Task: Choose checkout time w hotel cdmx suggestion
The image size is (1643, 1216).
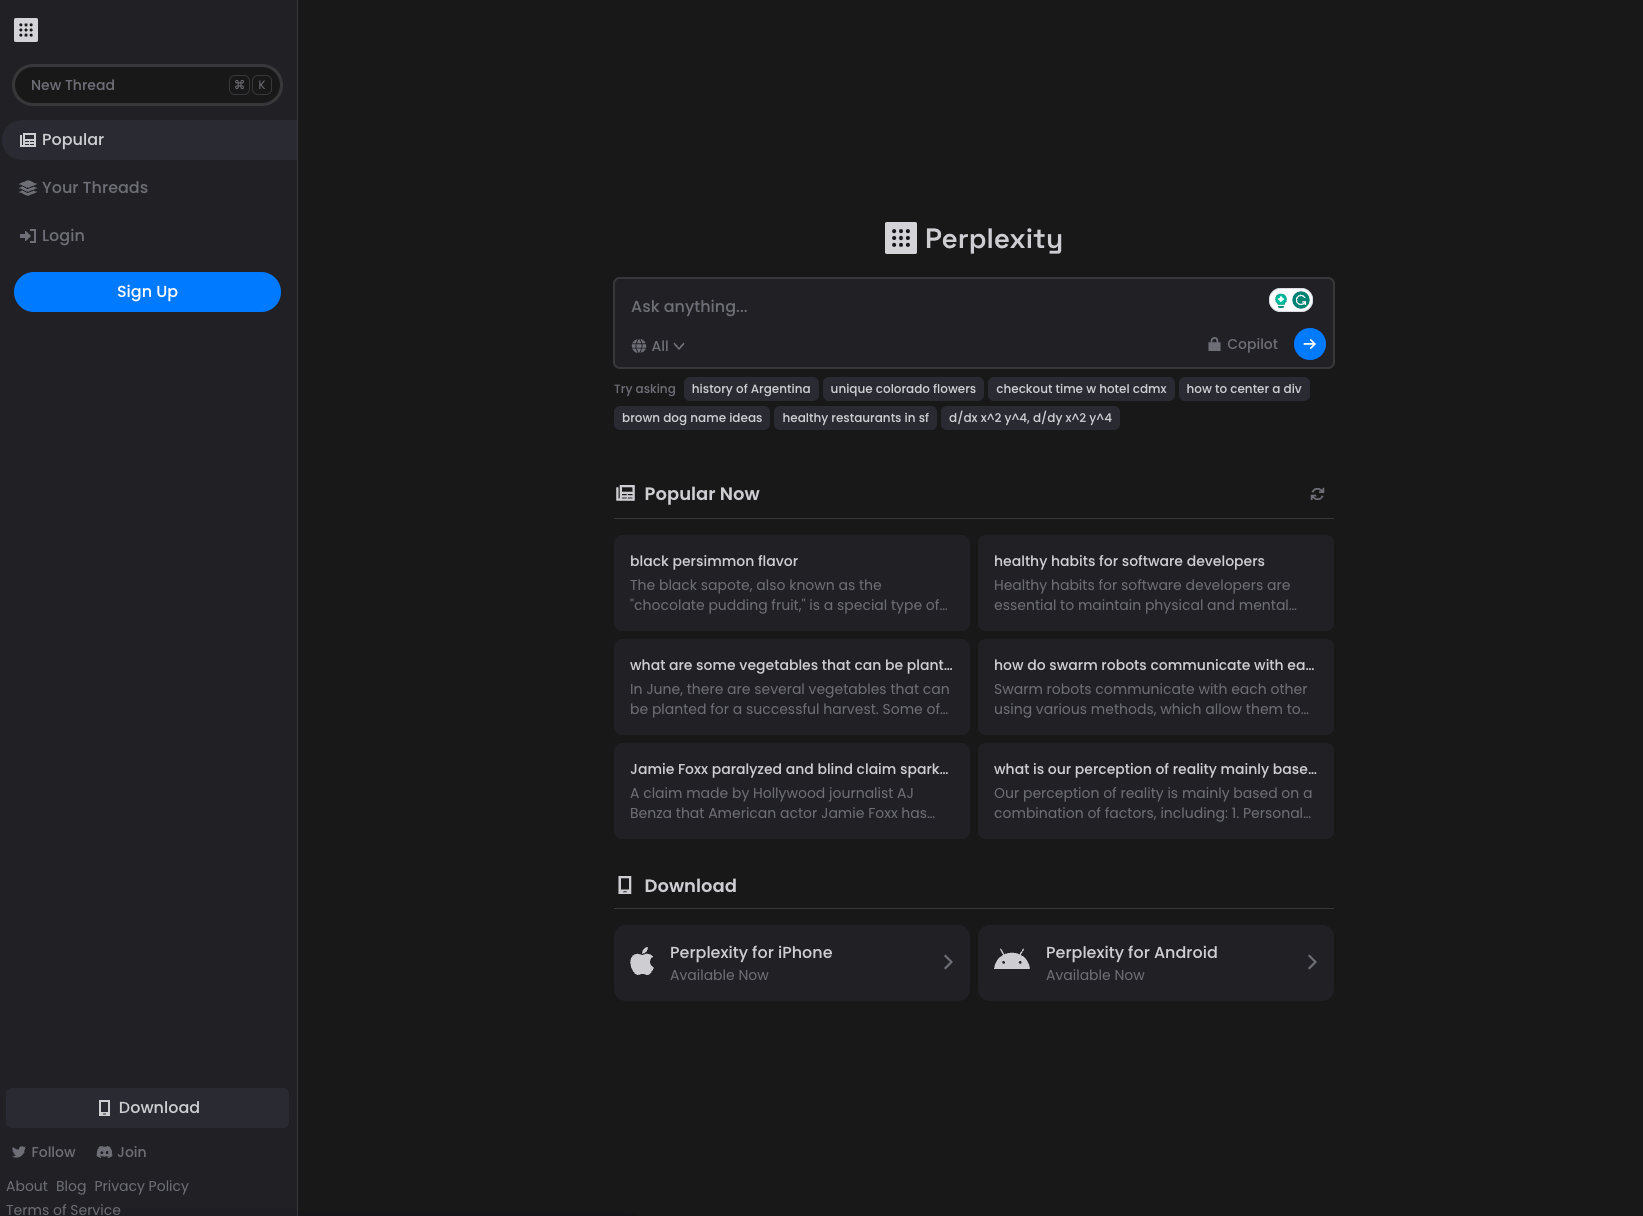Action: pyautogui.click(x=1081, y=389)
